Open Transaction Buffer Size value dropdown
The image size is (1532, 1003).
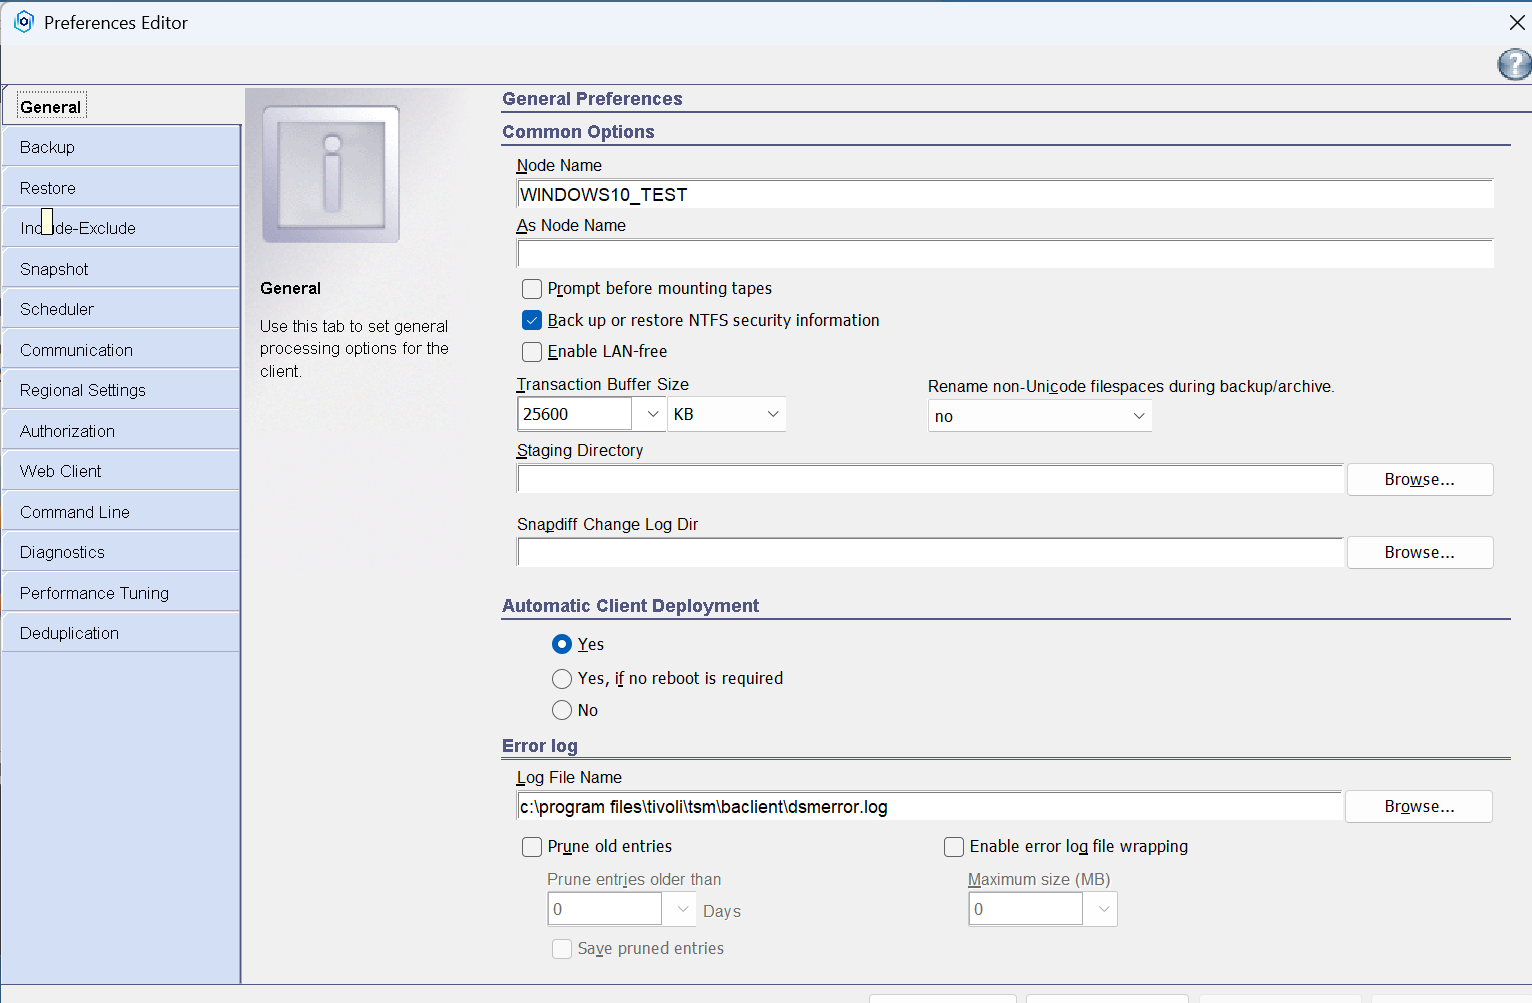652,414
